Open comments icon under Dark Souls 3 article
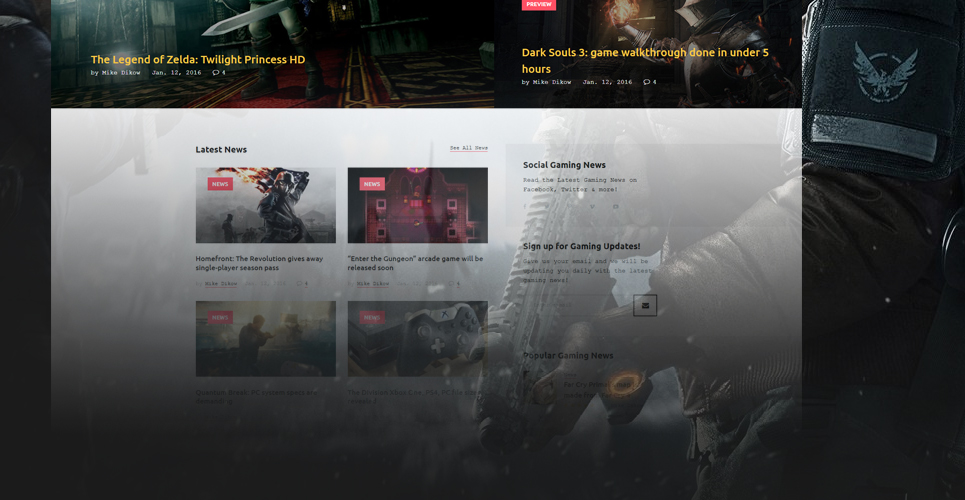965x500 pixels. (647, 83)
